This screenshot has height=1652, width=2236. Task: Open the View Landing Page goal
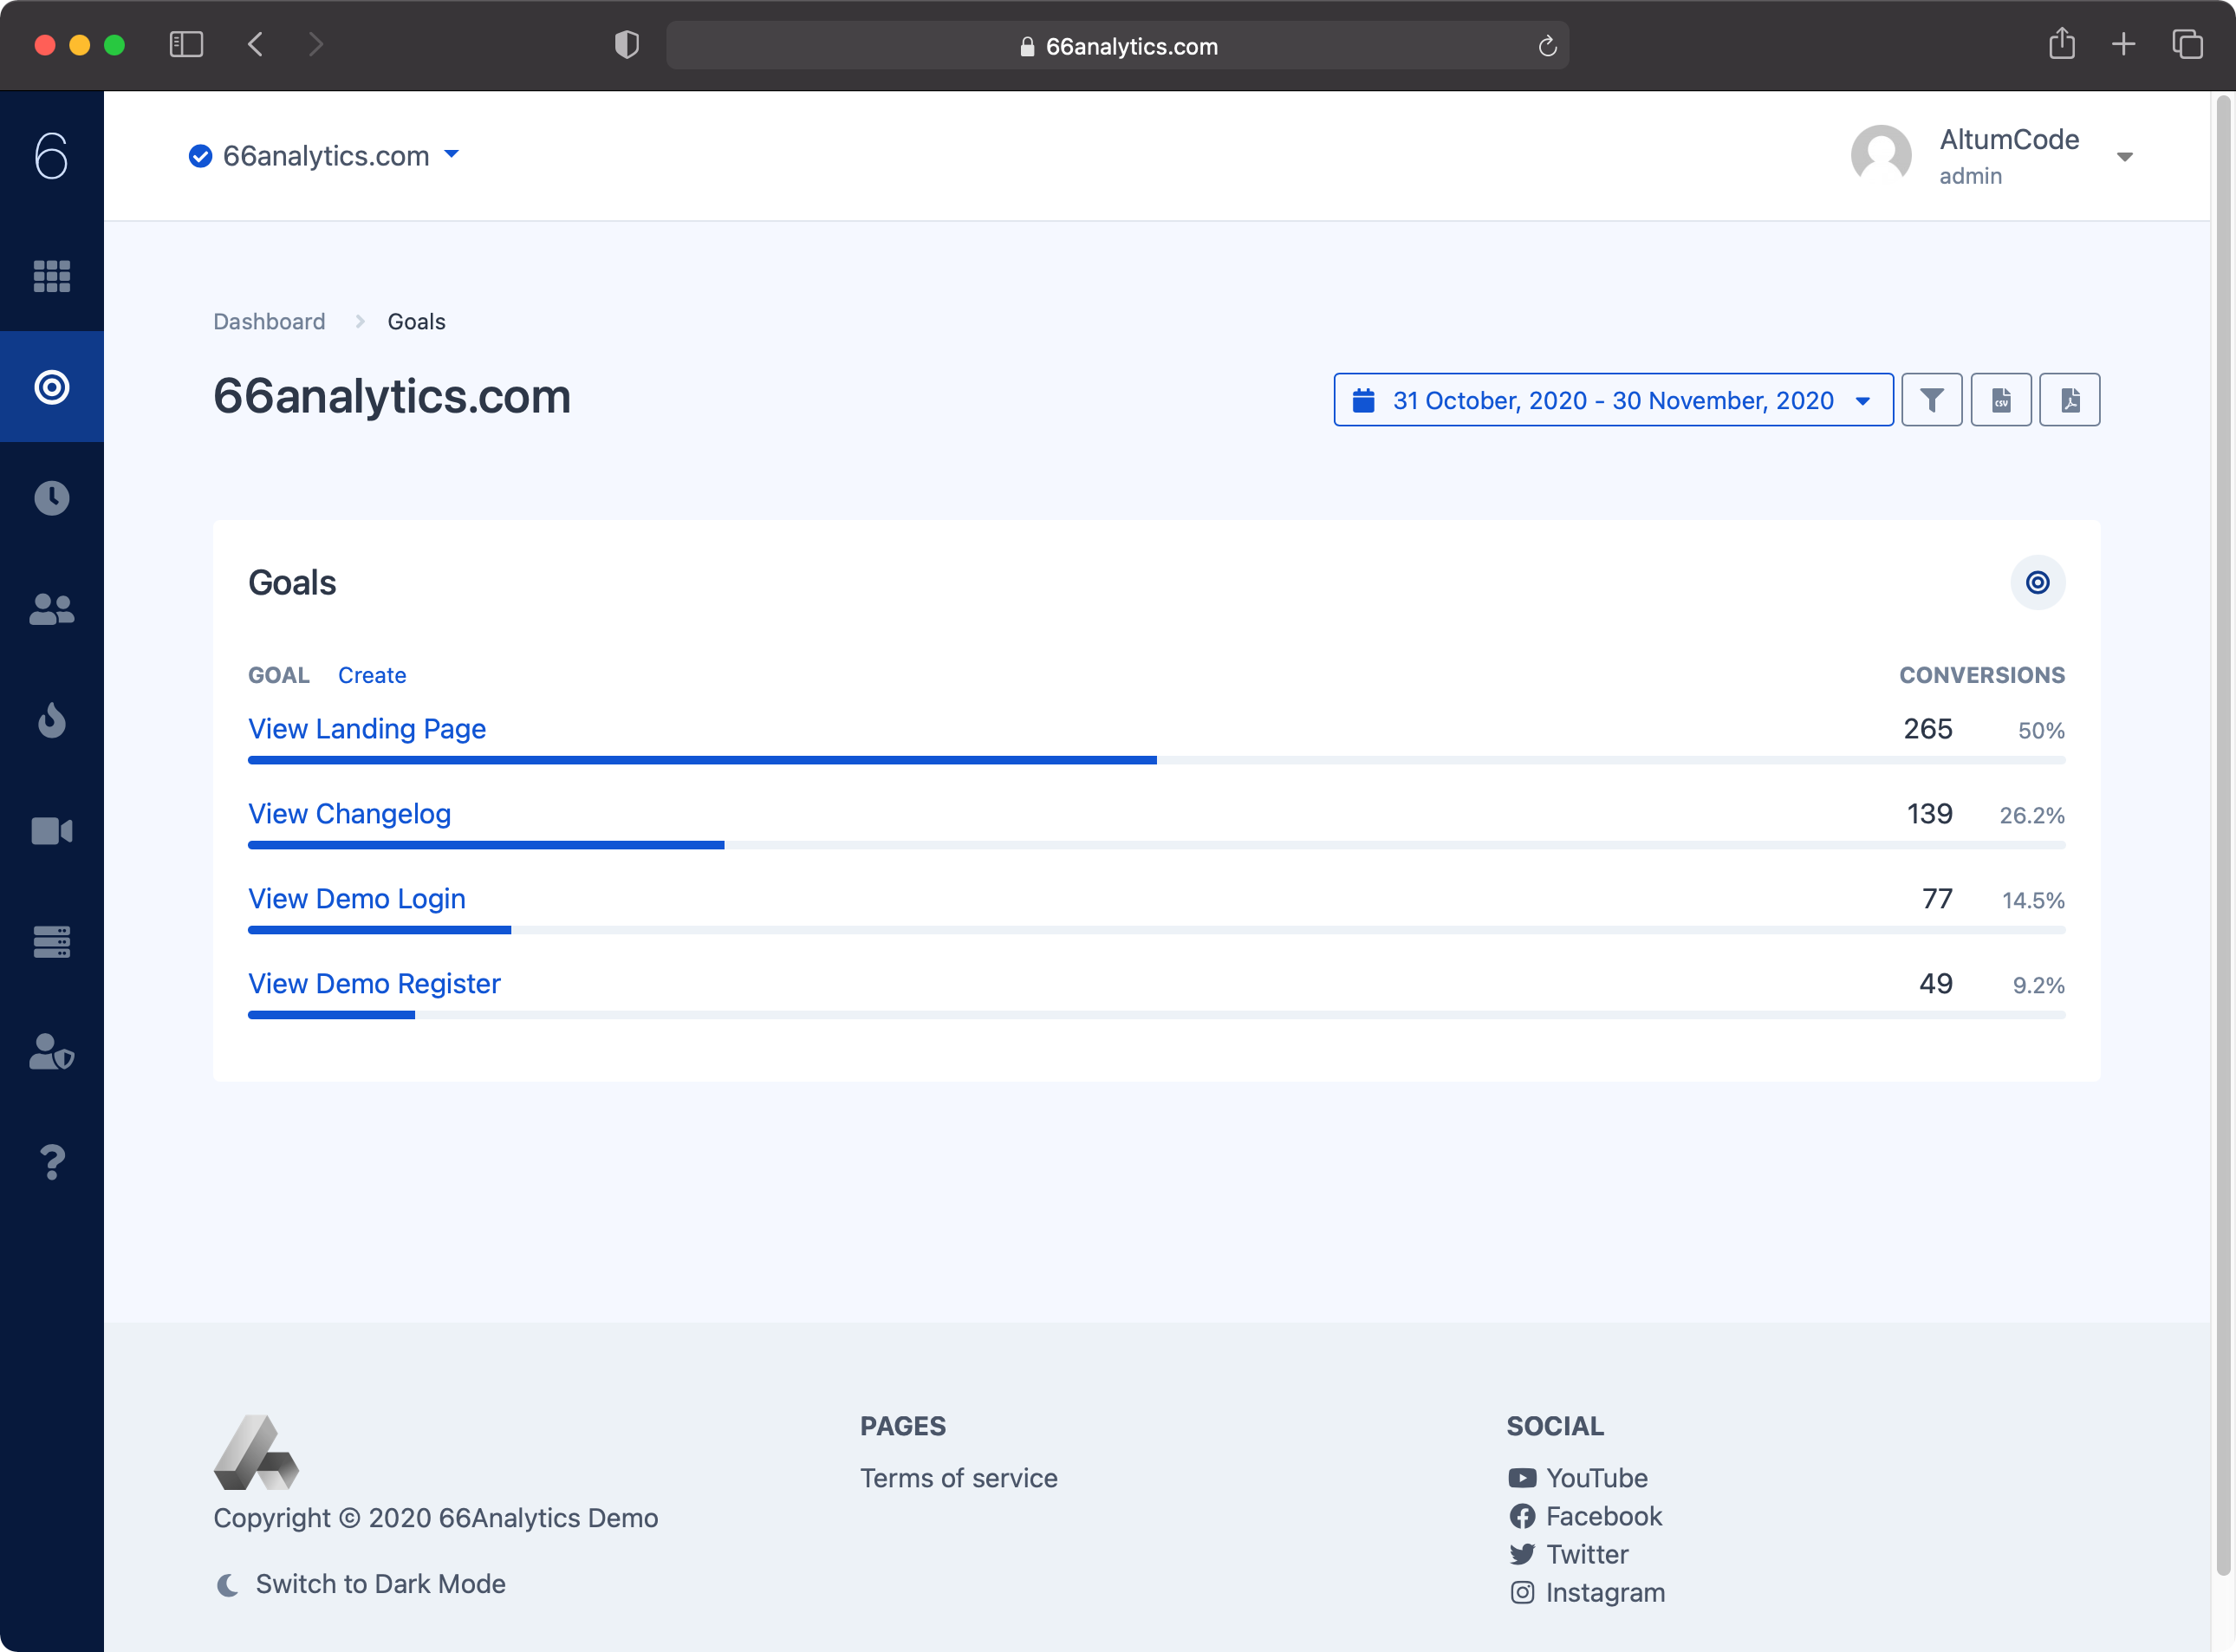pos(366,728)
